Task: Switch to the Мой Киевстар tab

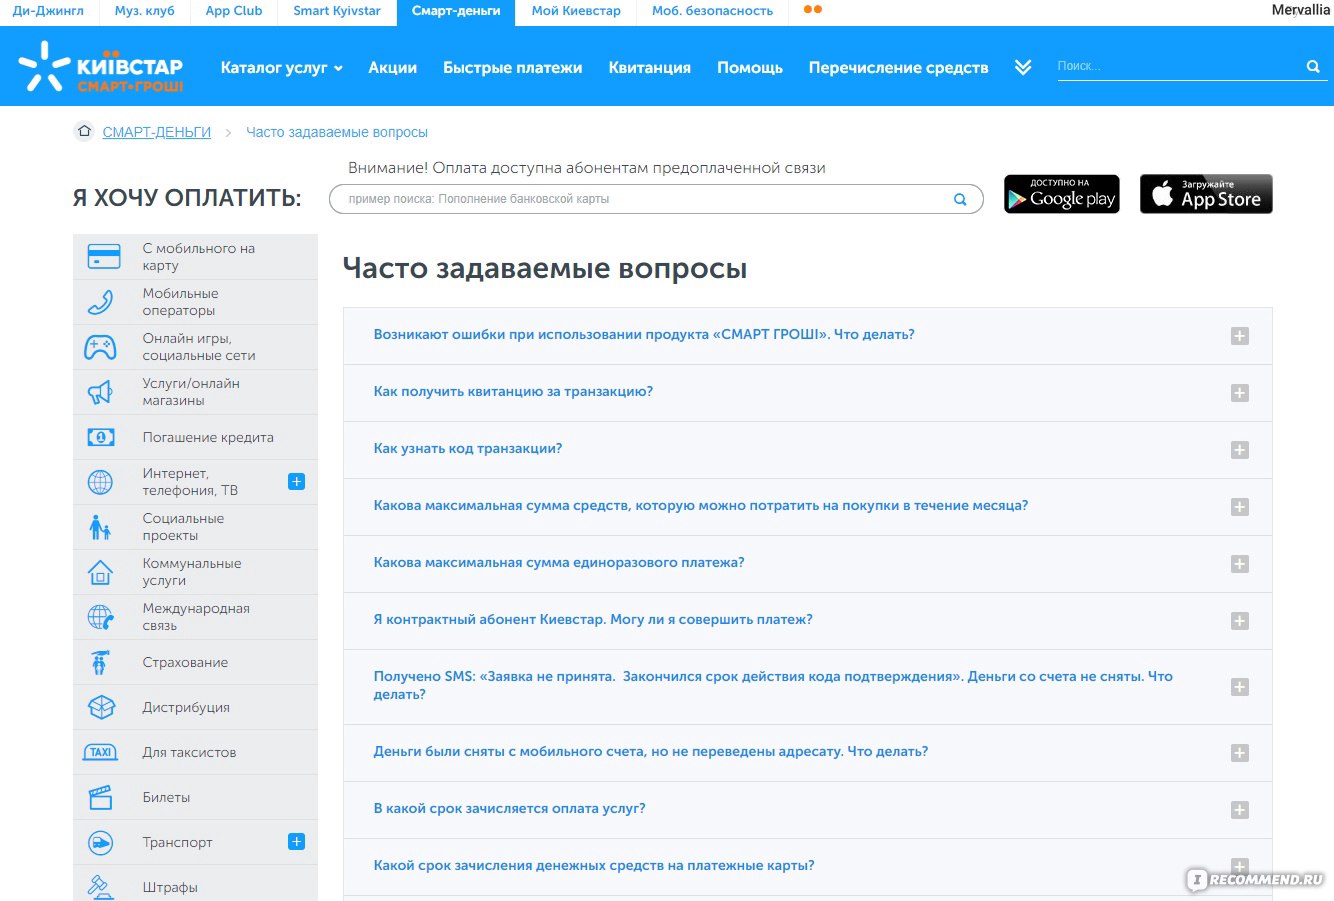Action: (x=576, y=11)
